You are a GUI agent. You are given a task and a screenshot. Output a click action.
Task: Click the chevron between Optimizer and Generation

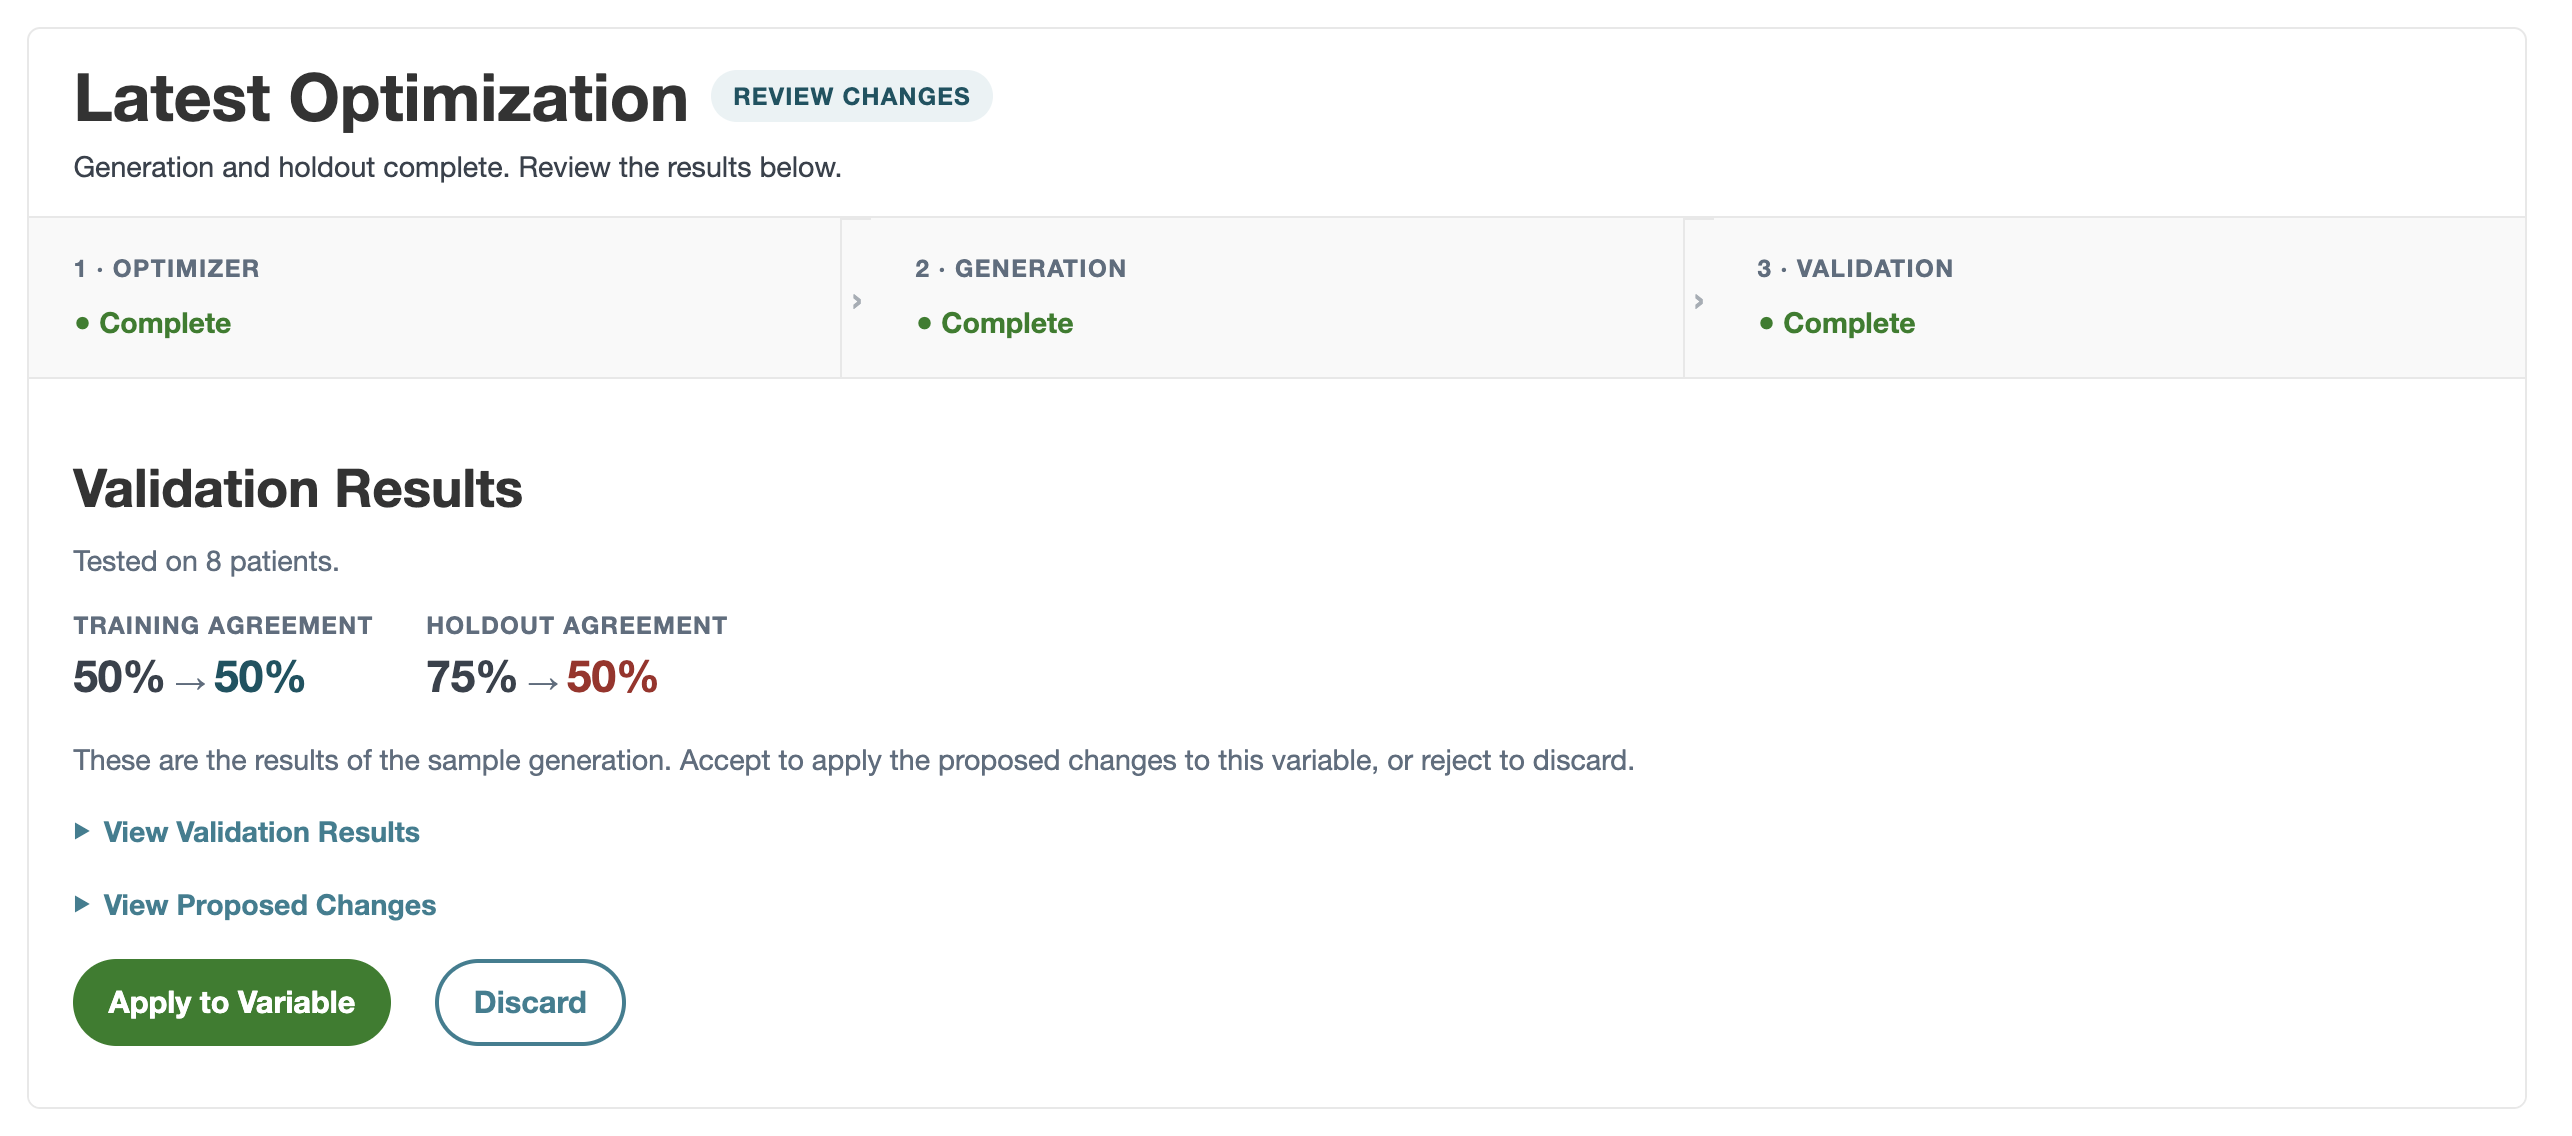click(857, 301)
